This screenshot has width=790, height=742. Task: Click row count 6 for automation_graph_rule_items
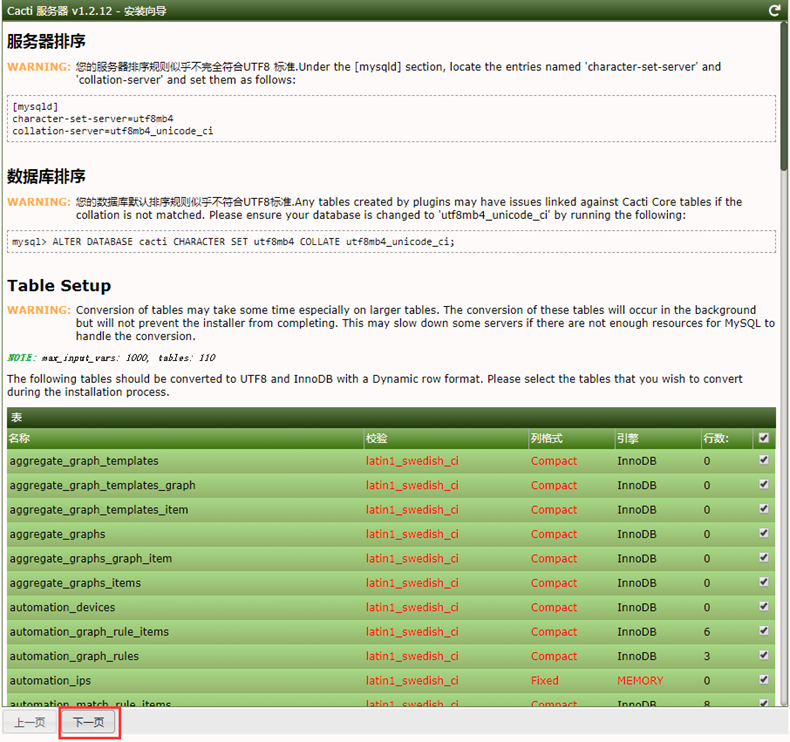[x=707, y=632]
